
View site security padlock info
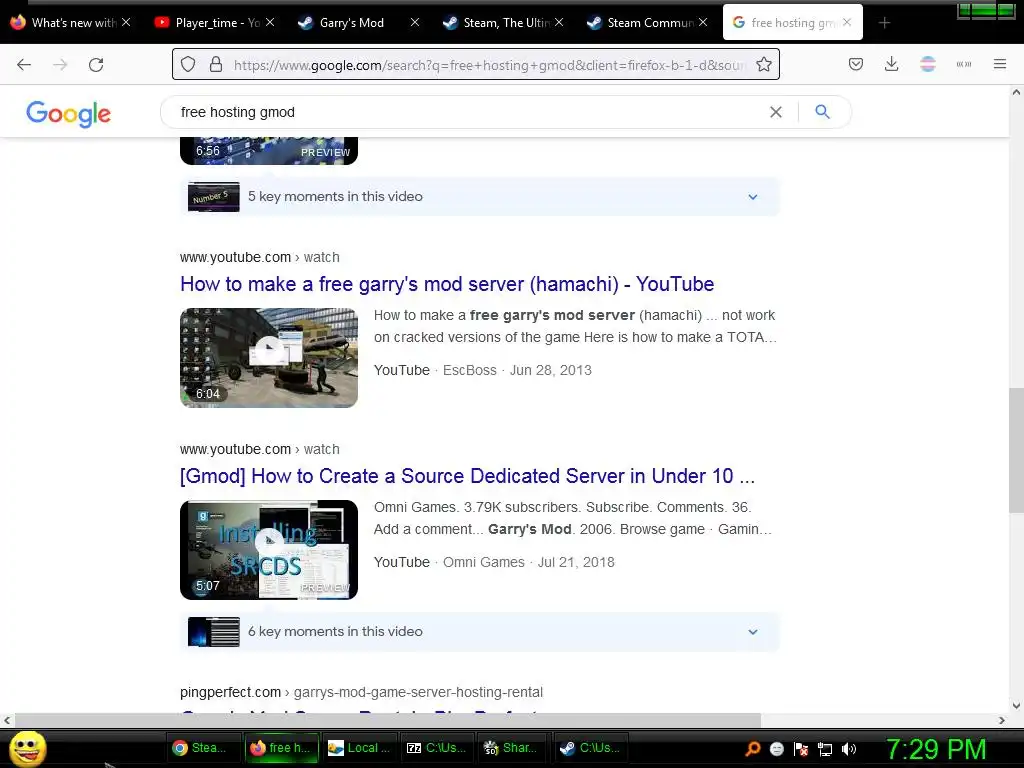216,64
